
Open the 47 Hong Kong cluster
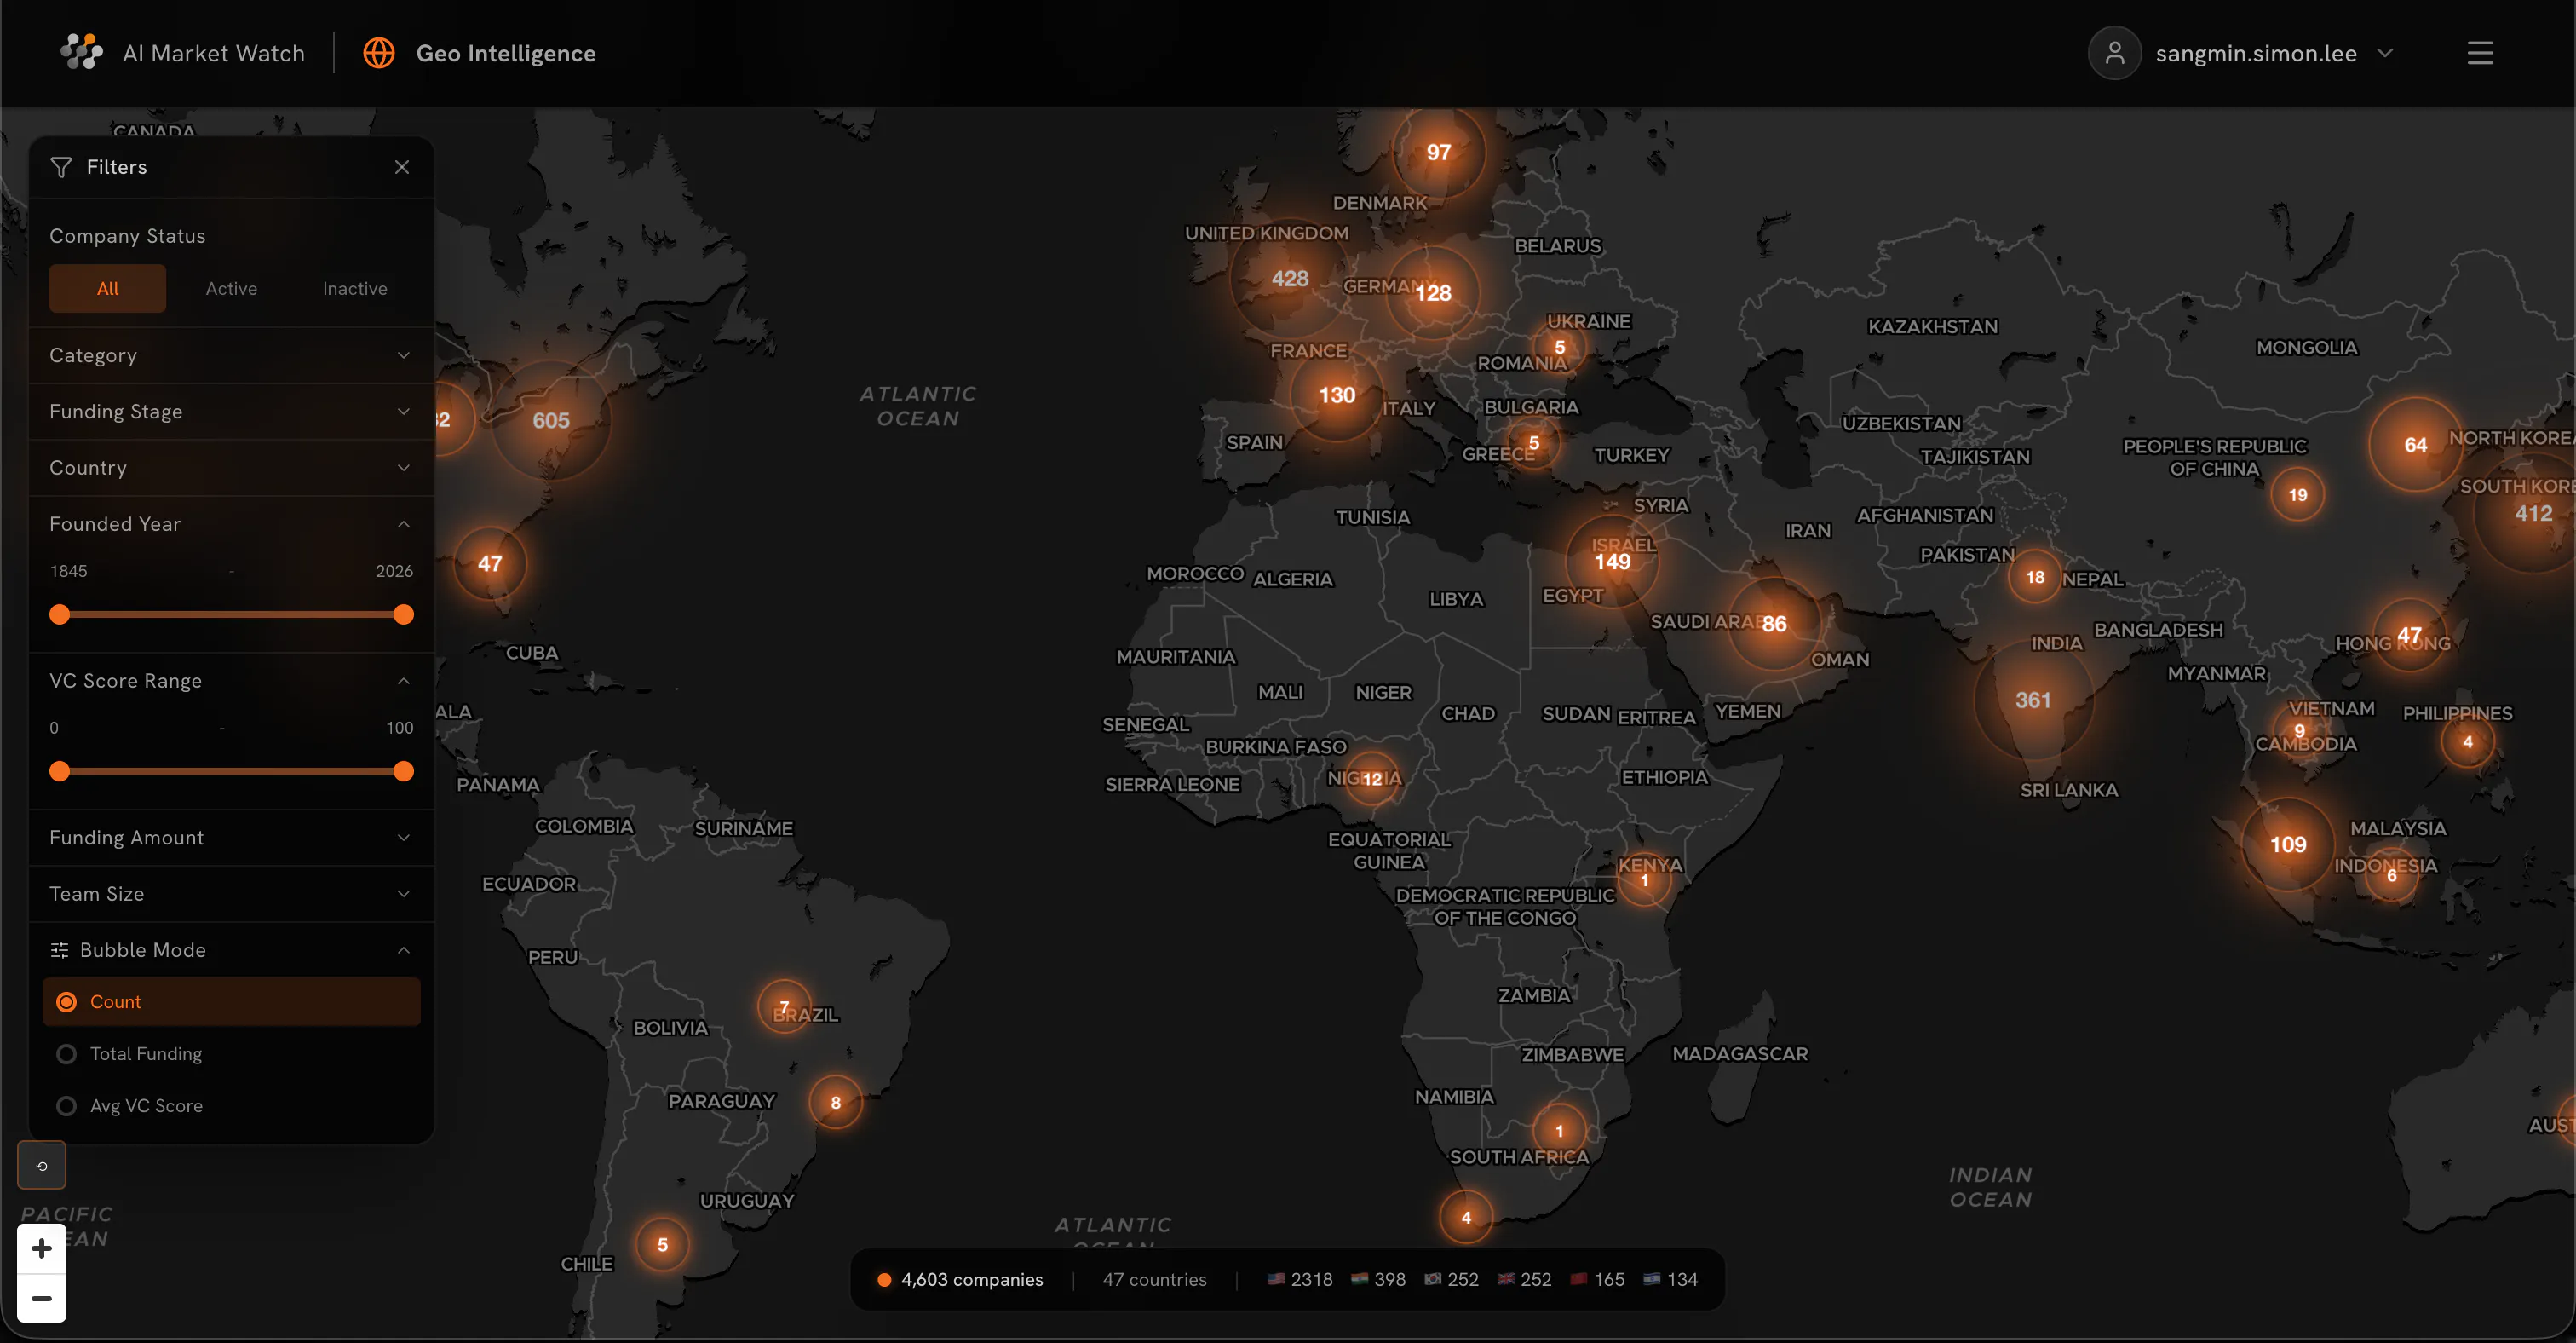point(2409,635)
